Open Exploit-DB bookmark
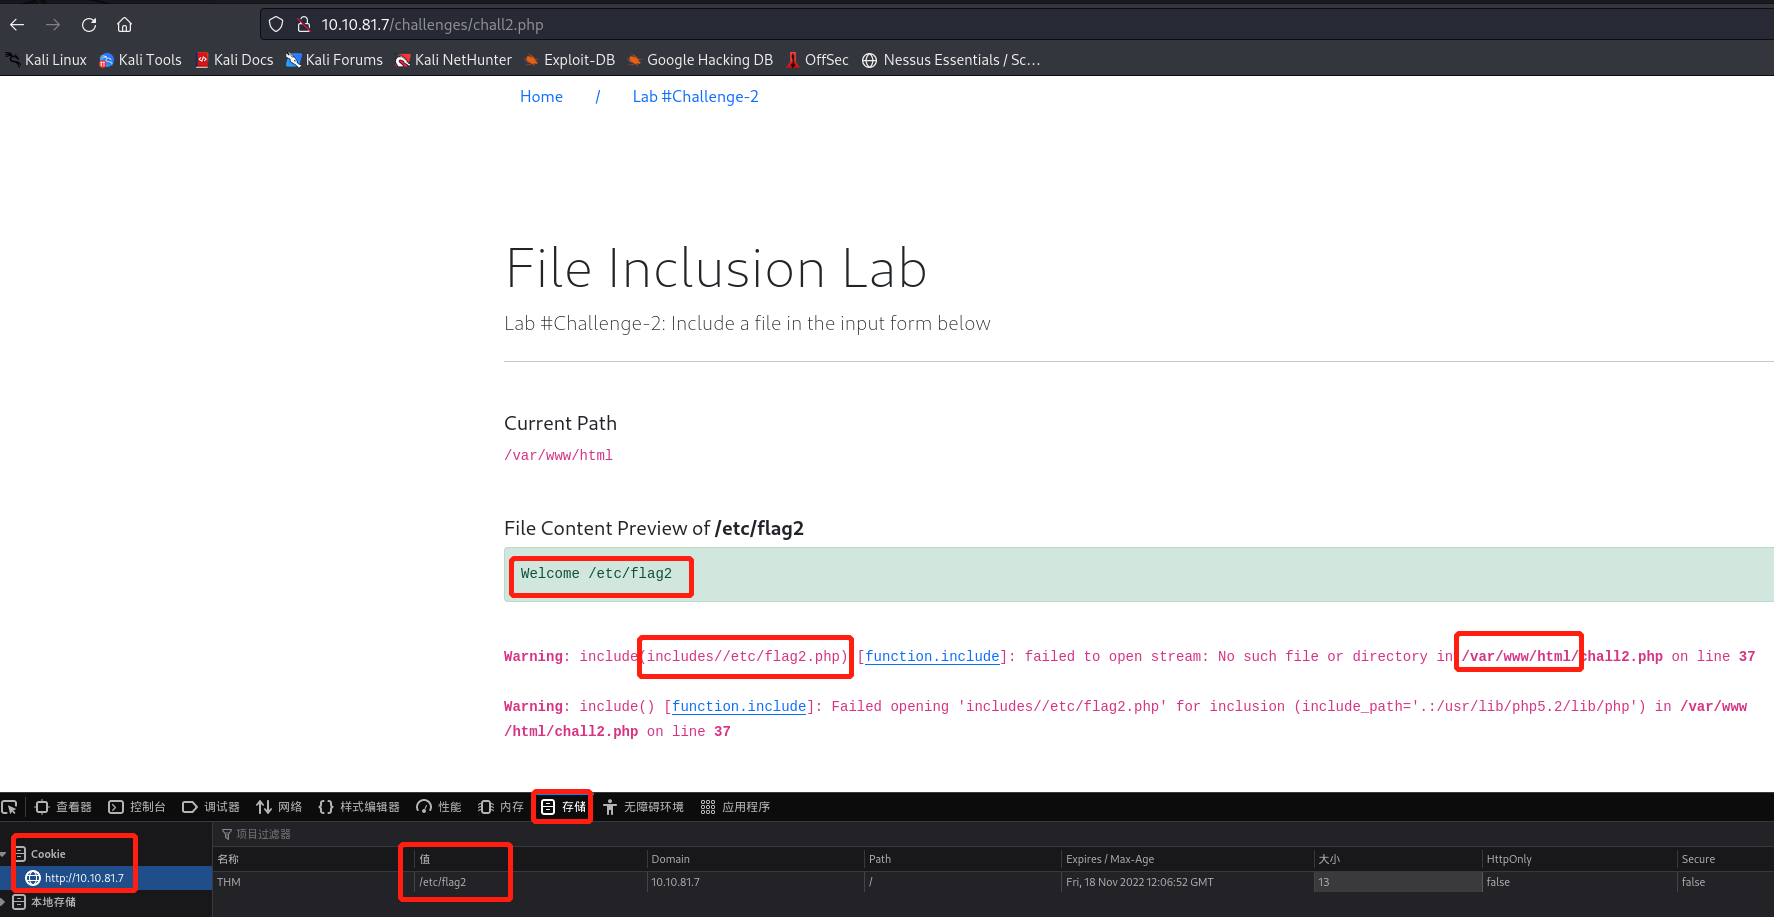This screenshot has height=917, width=1774. pos(569,60)
